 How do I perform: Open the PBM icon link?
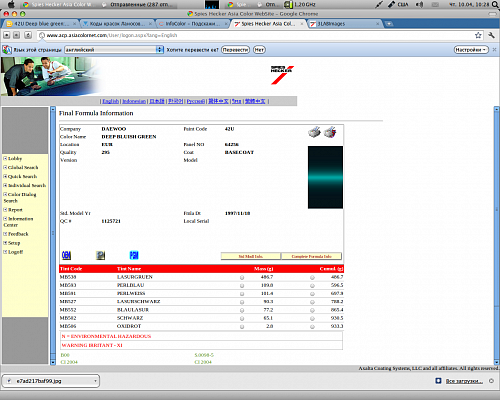click(x=134, y=255)
